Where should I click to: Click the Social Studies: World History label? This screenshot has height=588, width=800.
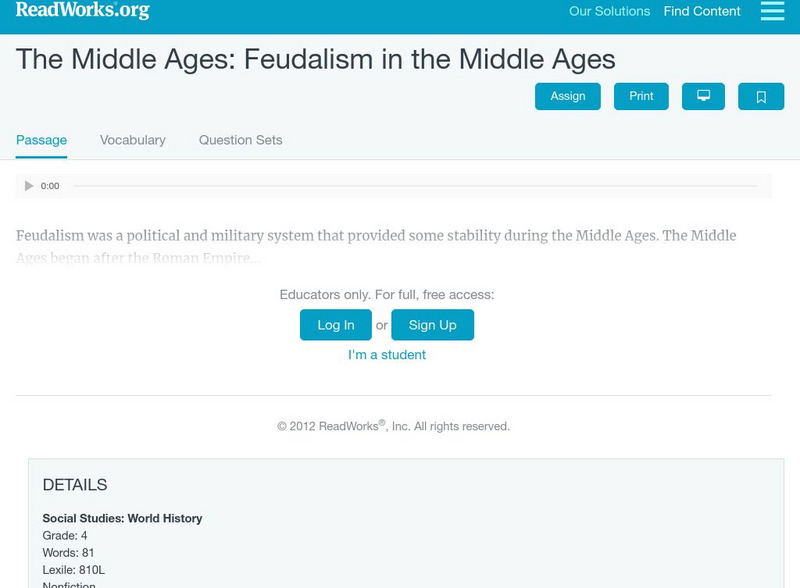tap(122, 518)
